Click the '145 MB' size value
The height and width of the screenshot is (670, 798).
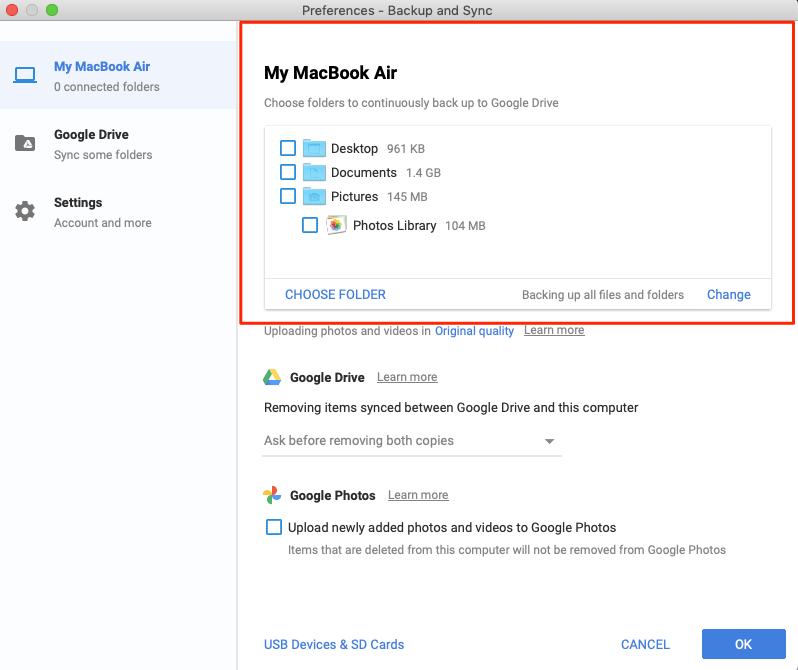[x=407, y=197]
